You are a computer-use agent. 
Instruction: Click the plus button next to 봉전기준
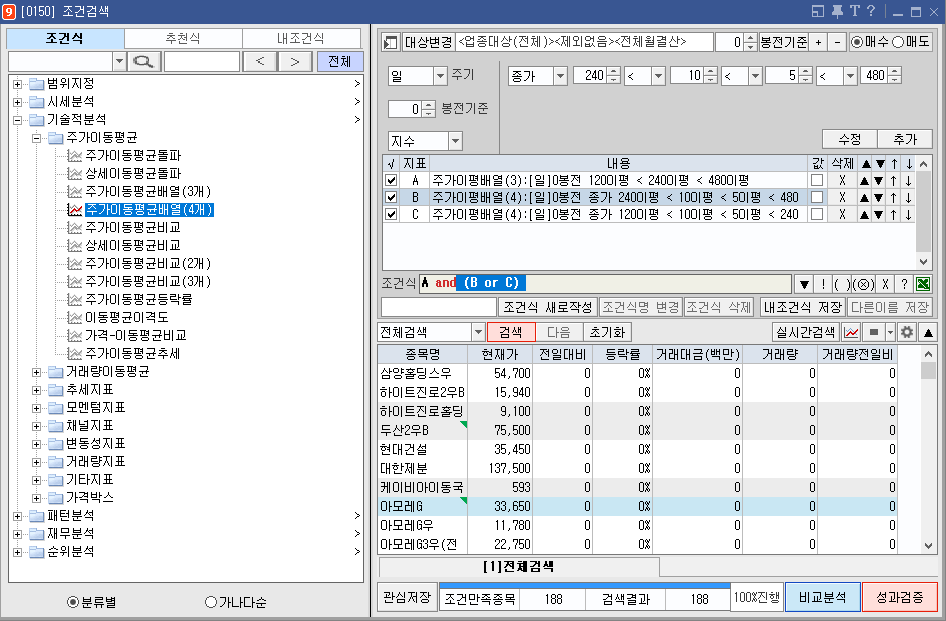click(x=818, y=42)
